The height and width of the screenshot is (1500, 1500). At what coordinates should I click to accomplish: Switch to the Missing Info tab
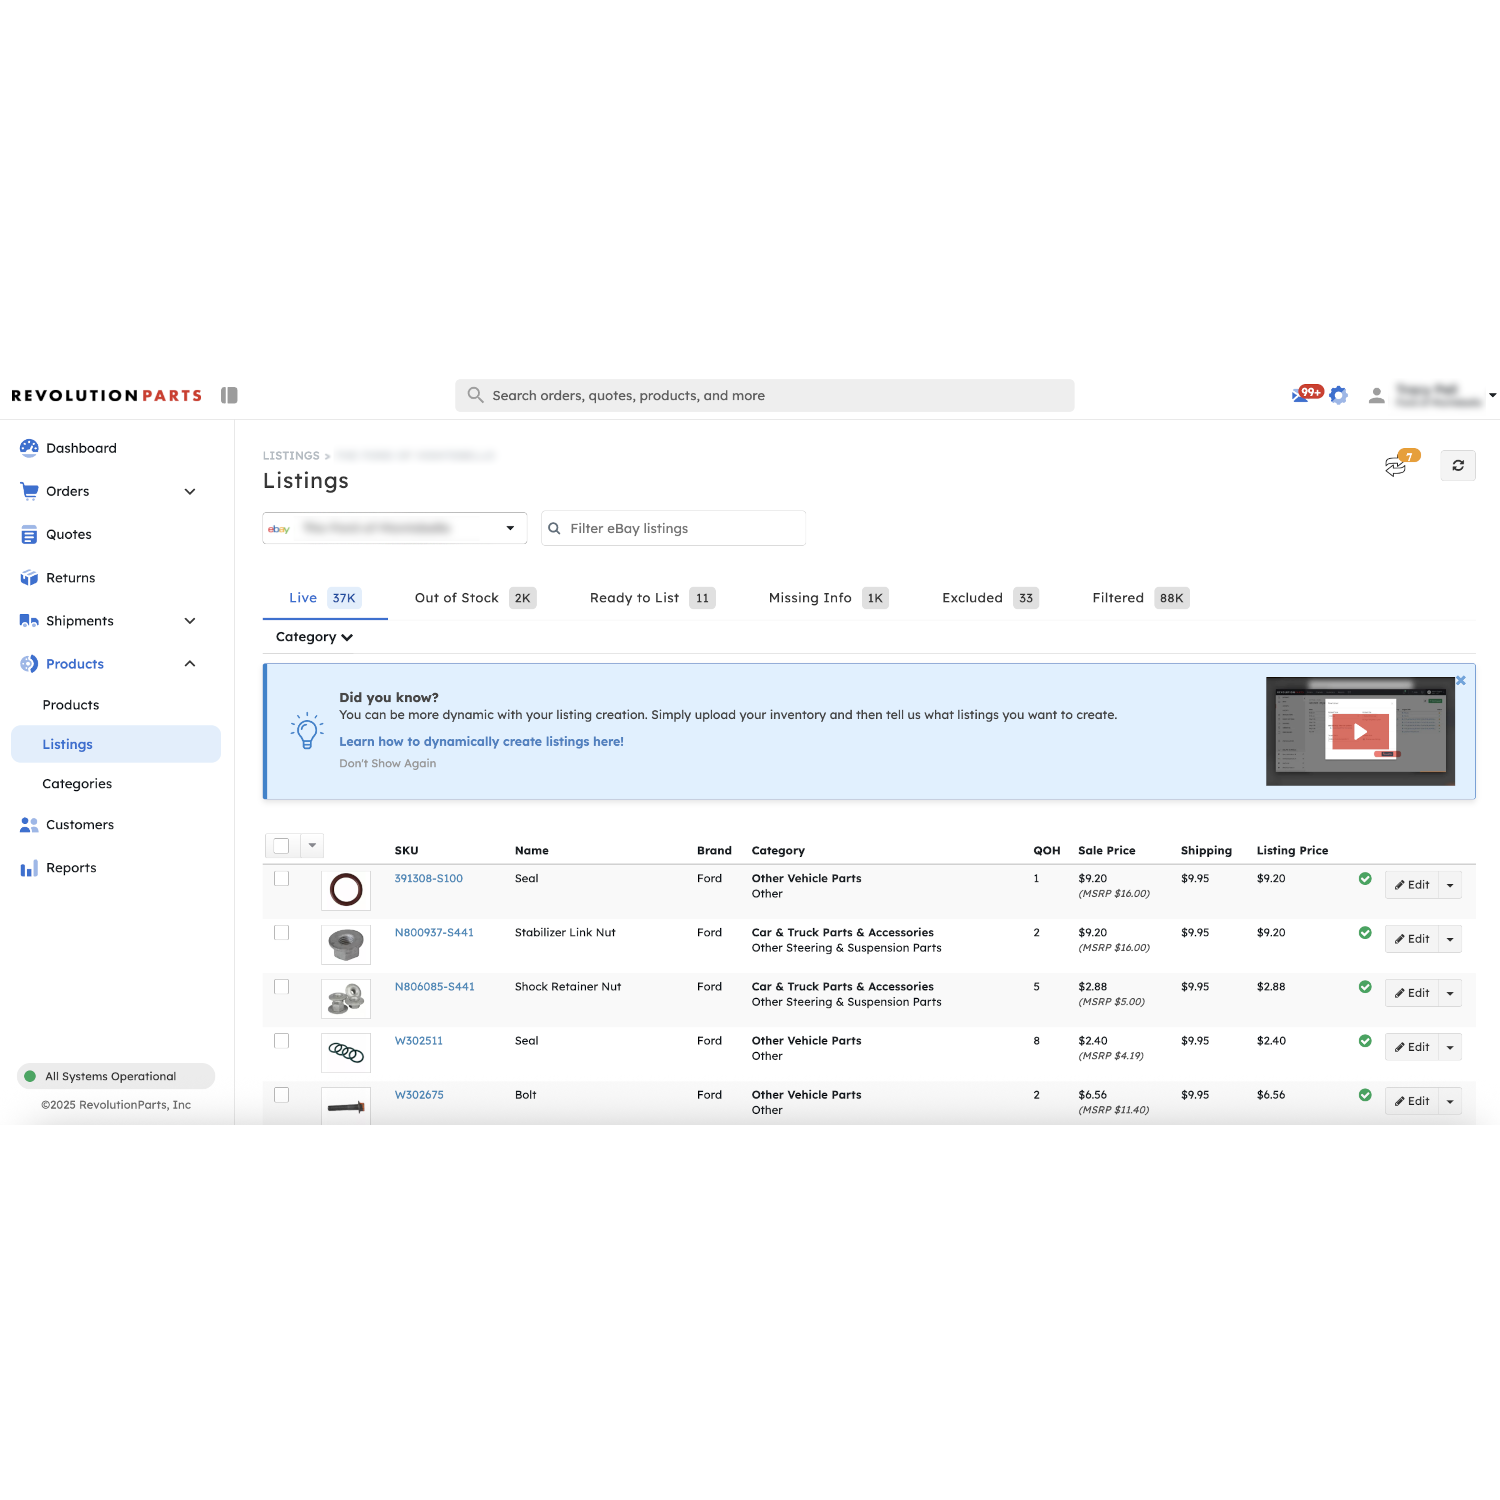click(x=828, y=598)
